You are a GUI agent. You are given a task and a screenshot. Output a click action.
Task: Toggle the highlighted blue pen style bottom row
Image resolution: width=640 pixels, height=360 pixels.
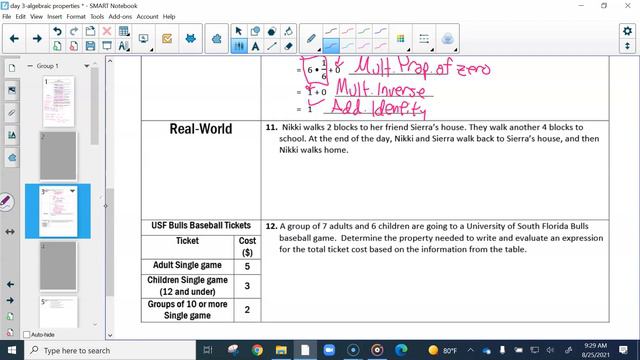coord(331,46)
